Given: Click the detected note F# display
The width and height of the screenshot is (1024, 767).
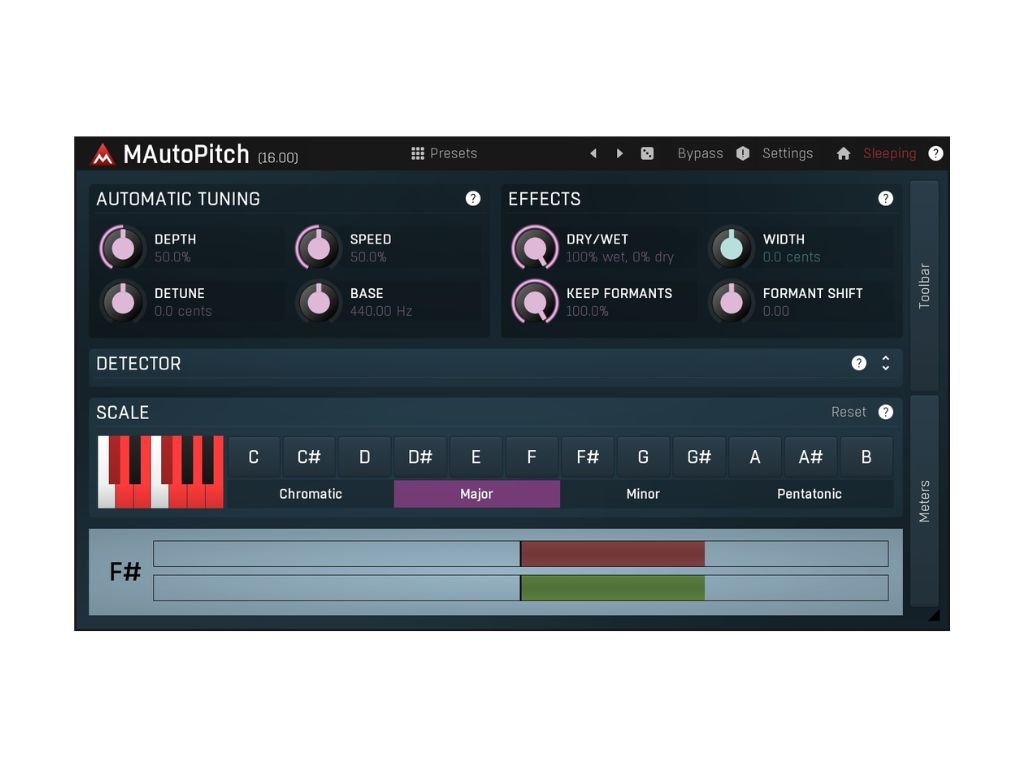Looking at the screenshot, I should pos(125,572).
